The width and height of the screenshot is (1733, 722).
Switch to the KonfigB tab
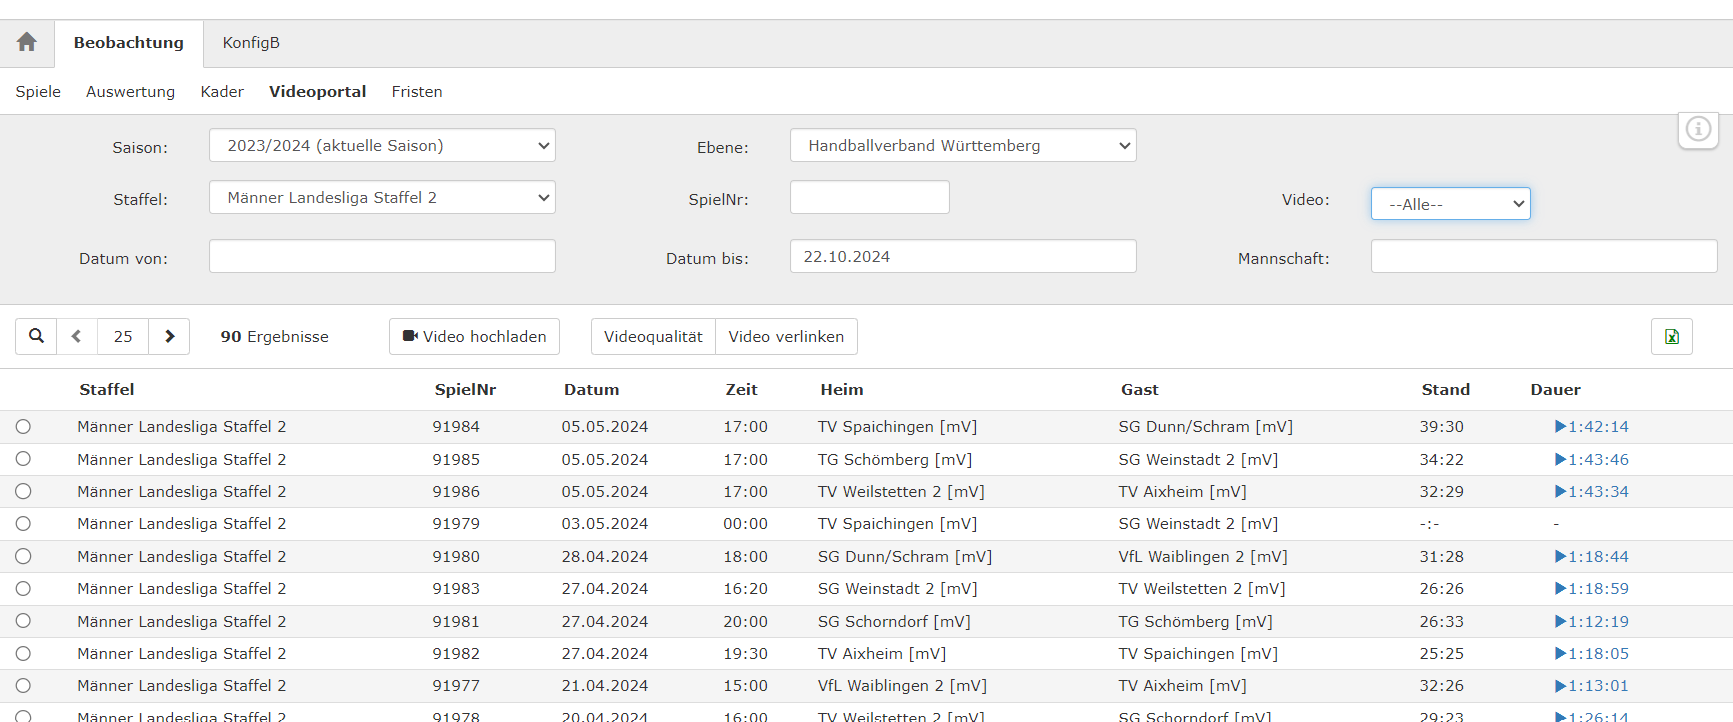tap(251, 43)
